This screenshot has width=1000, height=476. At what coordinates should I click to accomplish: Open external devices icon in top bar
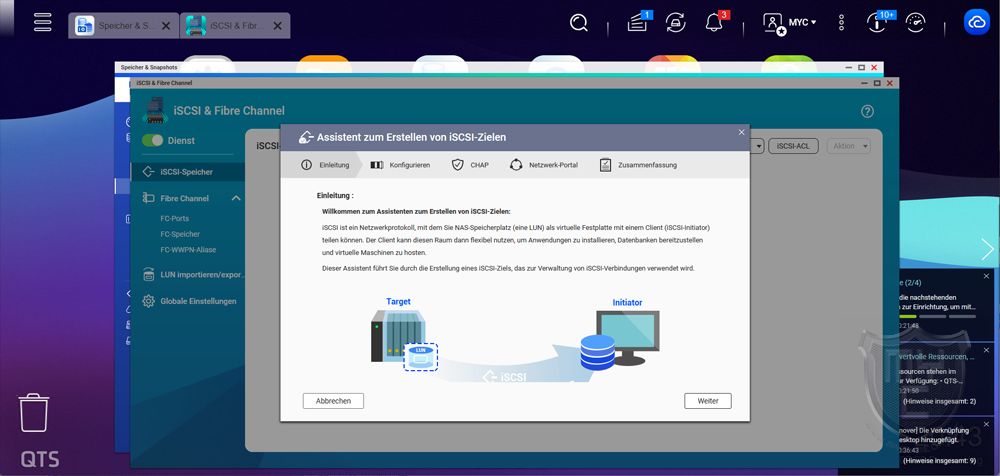coord(675,22)
